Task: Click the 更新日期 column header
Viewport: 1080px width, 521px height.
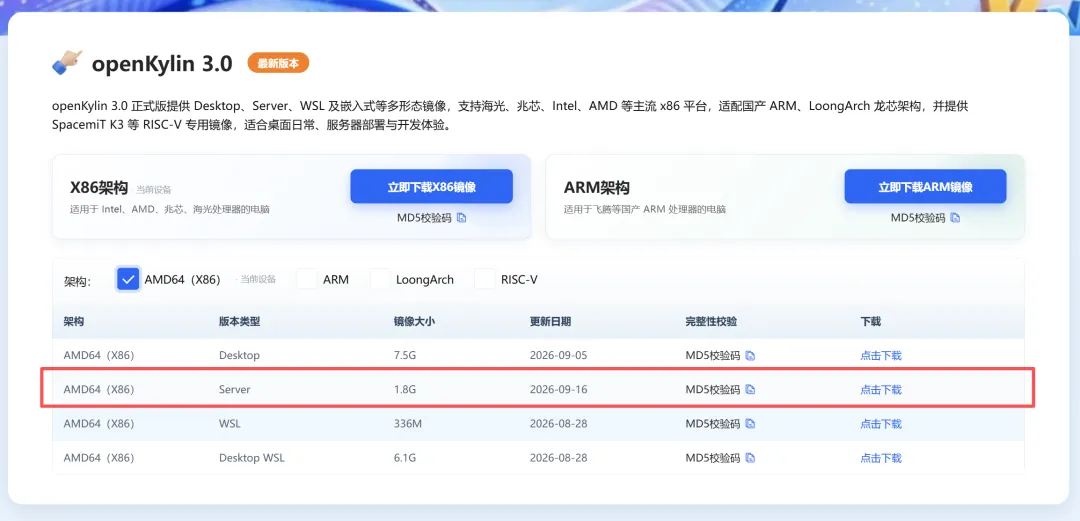Action: click(550, 322)
